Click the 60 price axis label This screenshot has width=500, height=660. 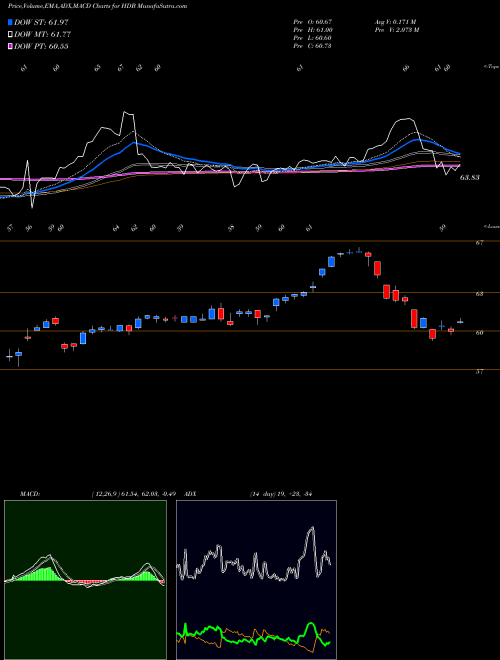[x=479, y=333]
